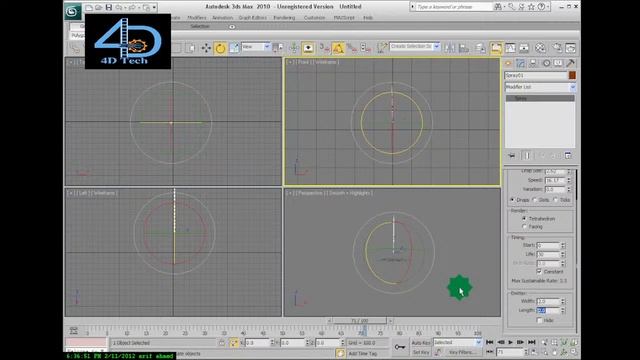Screen dimensions: 640x360
Task: Open the Graph Editors menu
Action: tap(253, 18)
